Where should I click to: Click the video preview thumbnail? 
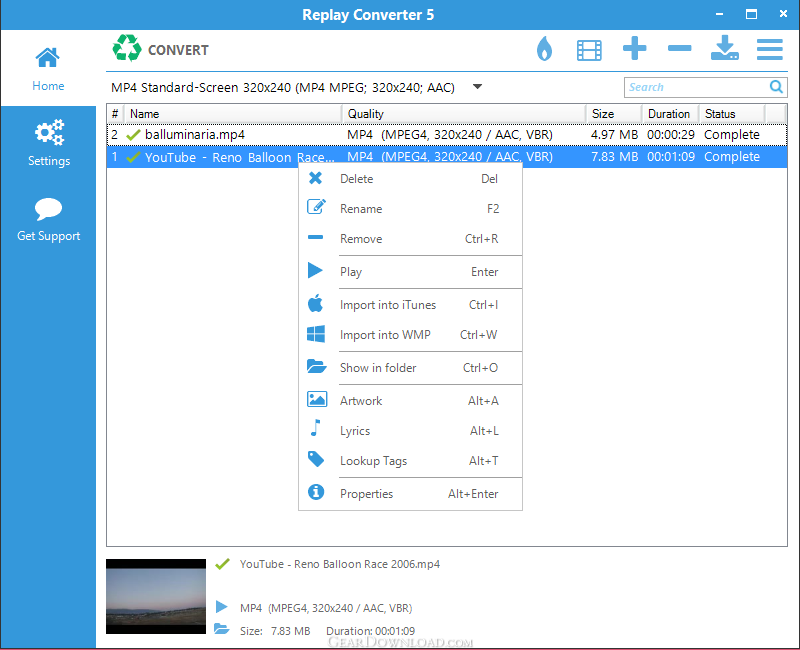(x=156, y=596)
